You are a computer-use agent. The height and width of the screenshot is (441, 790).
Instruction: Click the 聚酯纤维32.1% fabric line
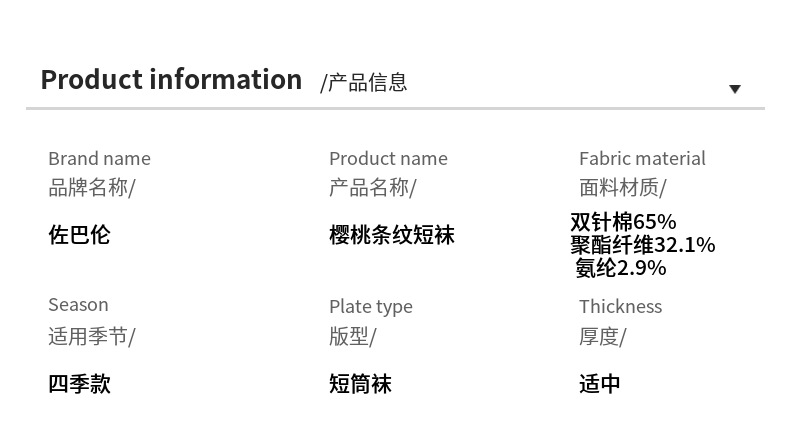click(x=643, y=244)
